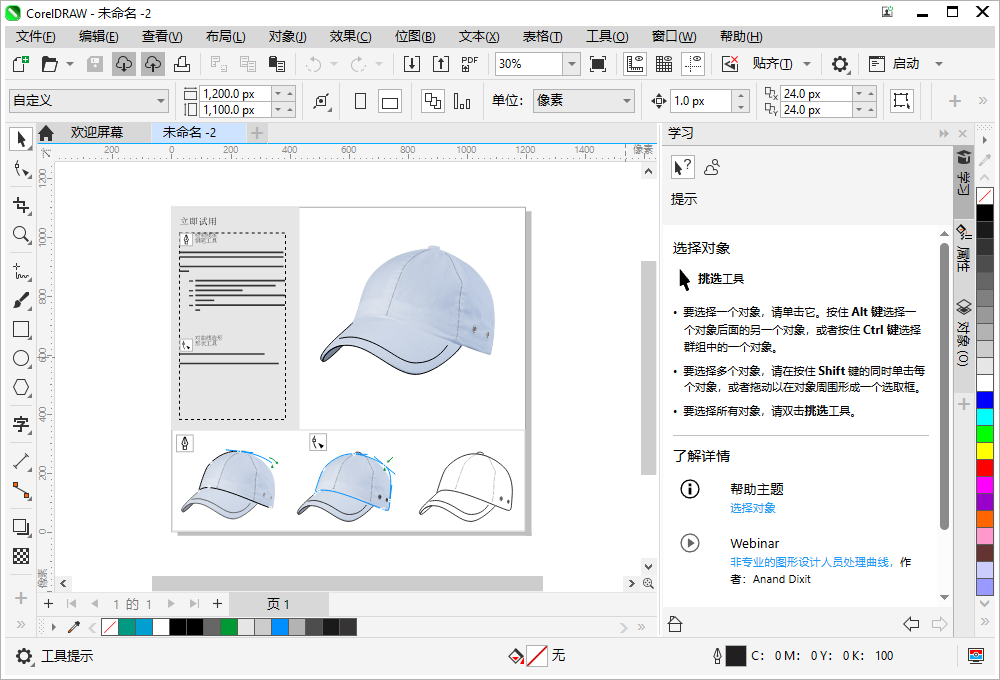Click the Paste icon
Viewport: 1000px width, 680px height.
pos(276,64)
